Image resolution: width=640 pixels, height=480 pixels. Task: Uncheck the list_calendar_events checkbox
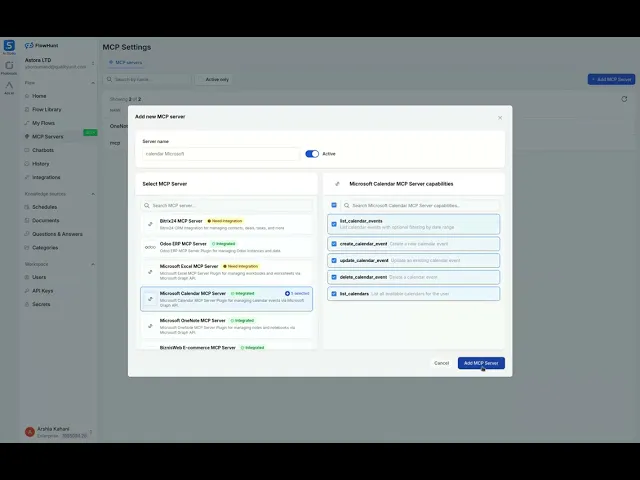[334, 224]
